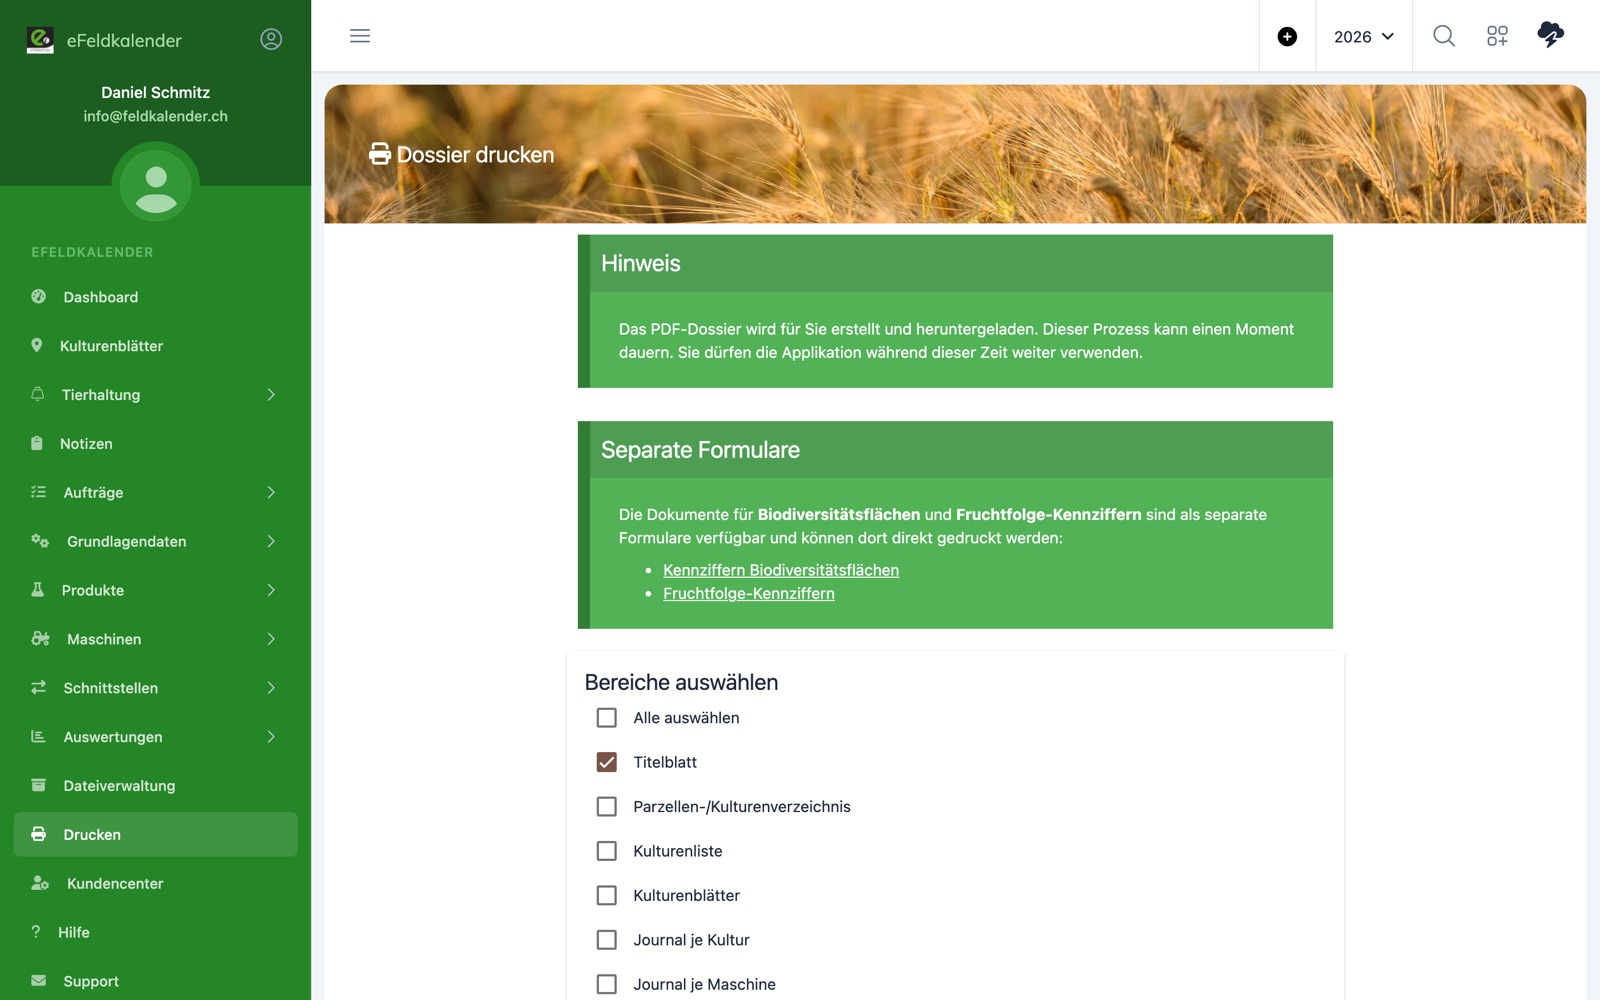Select the Drucken menu item
This screenshot has height=1000, width=1600.
pos(156,834)
